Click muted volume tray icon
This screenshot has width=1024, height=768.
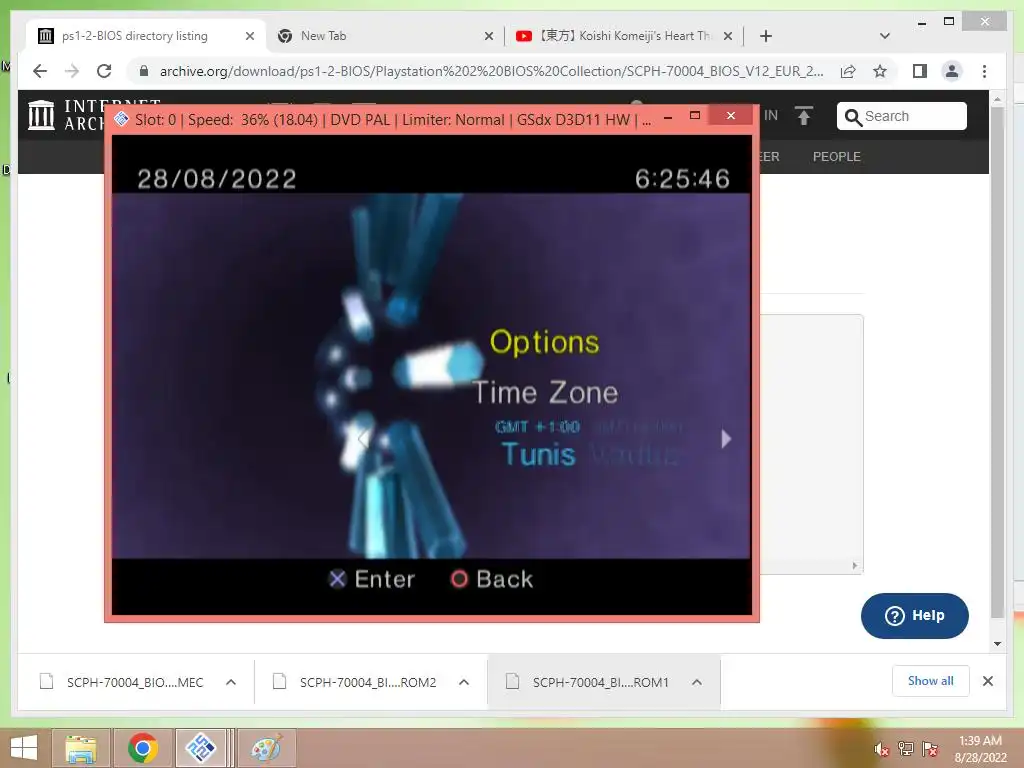pyautogui.click(x=882, y=749)
